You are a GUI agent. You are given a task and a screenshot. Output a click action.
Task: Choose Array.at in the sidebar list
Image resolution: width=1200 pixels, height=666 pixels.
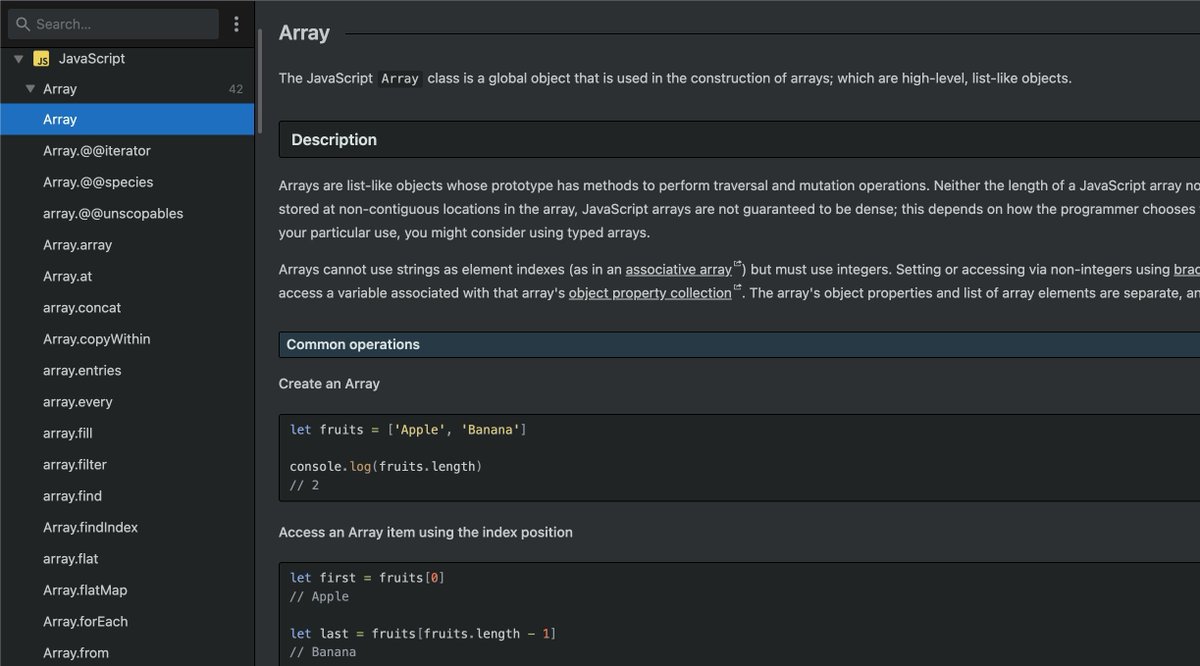click(68, 276)
